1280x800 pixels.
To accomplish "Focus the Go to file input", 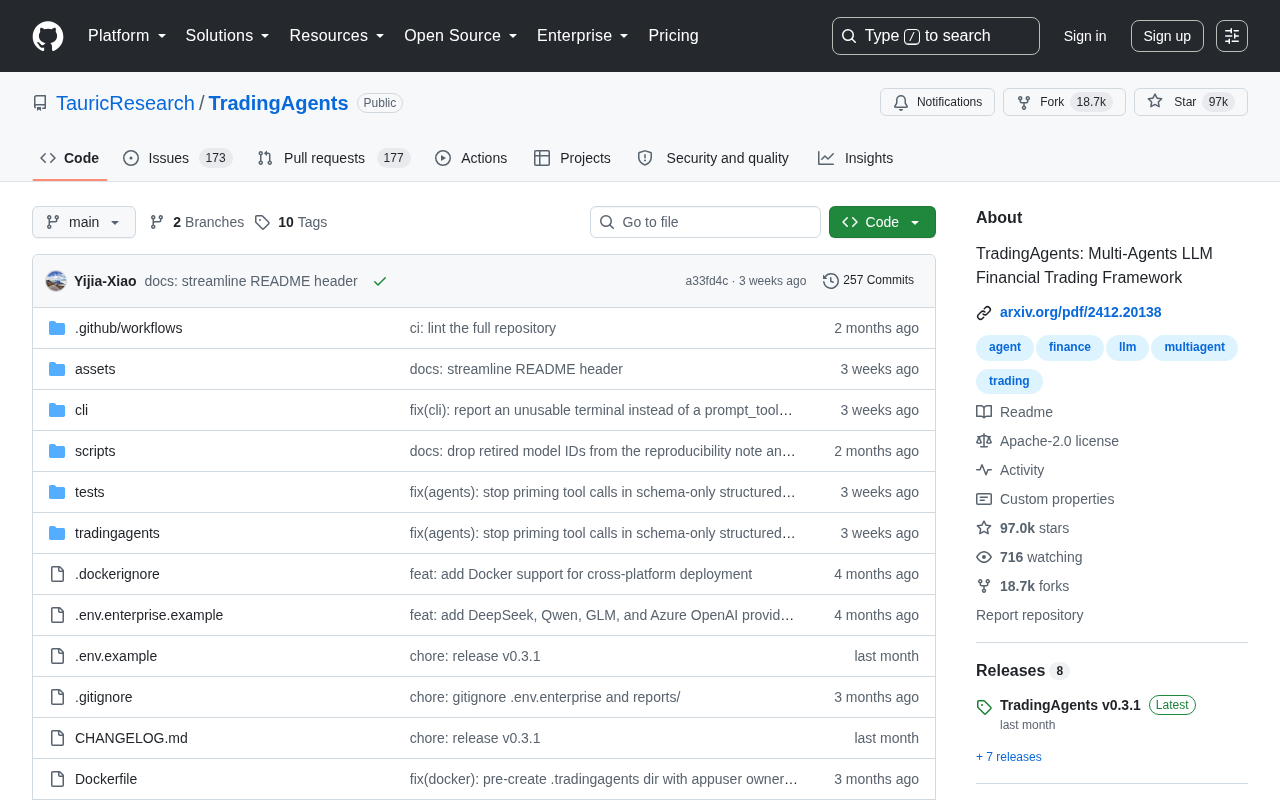I will (705, 222).
